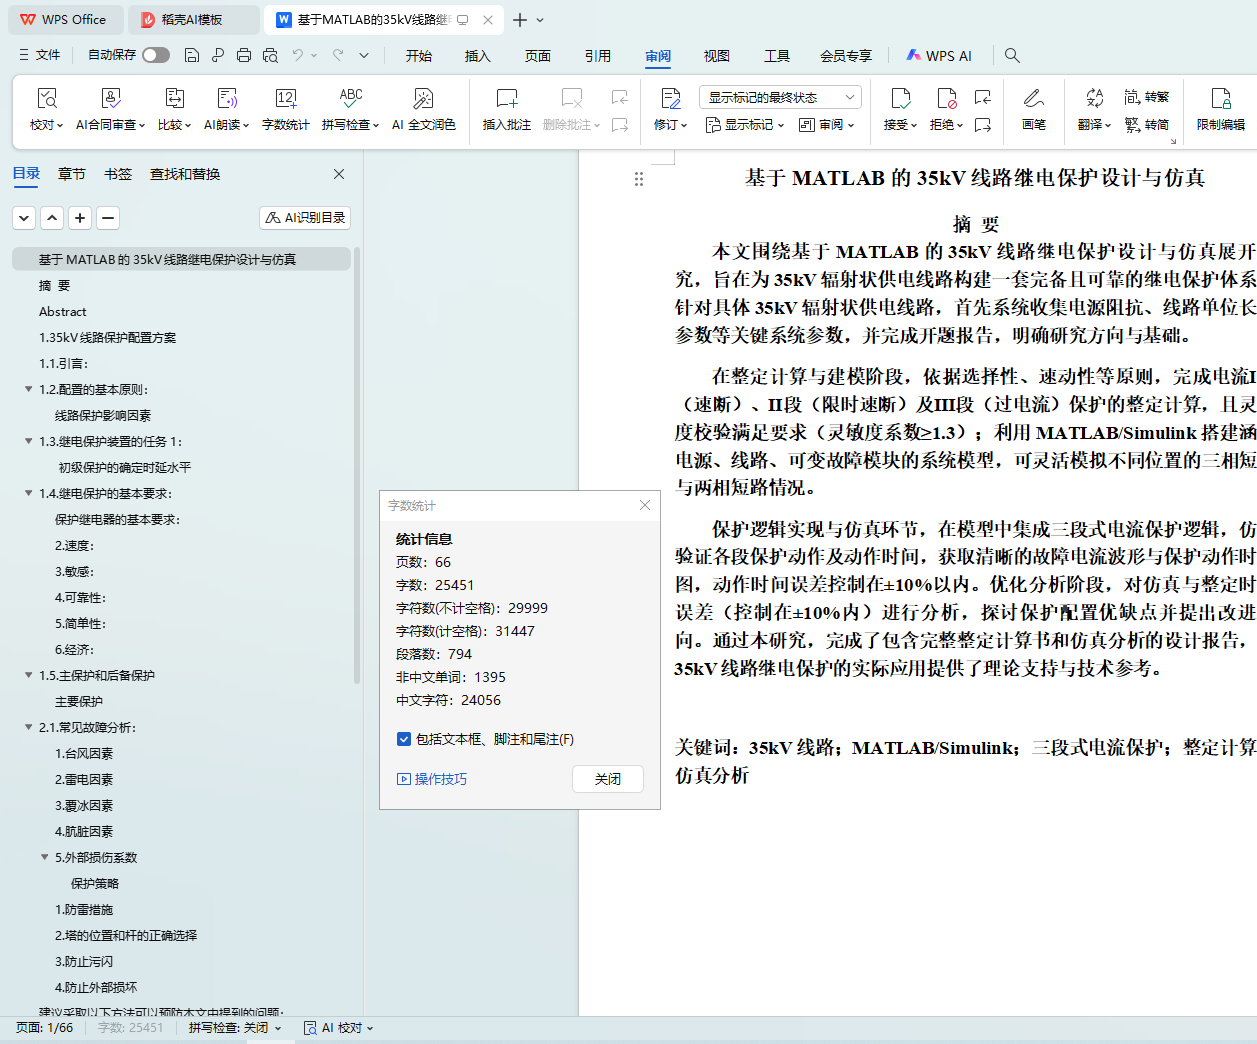Open the AI全文润色 polish tool
Viewport: 1257px width, 1044px height.
(x=423, y=99)
